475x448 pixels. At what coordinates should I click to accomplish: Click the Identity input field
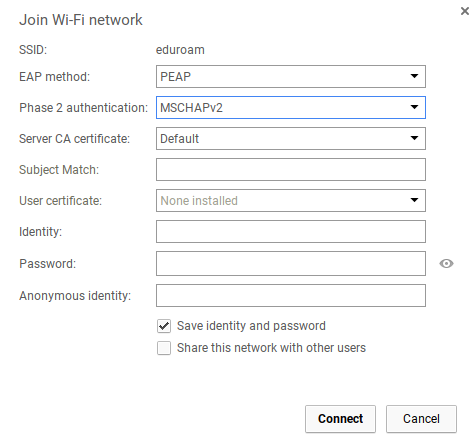(x=291, y=231)
